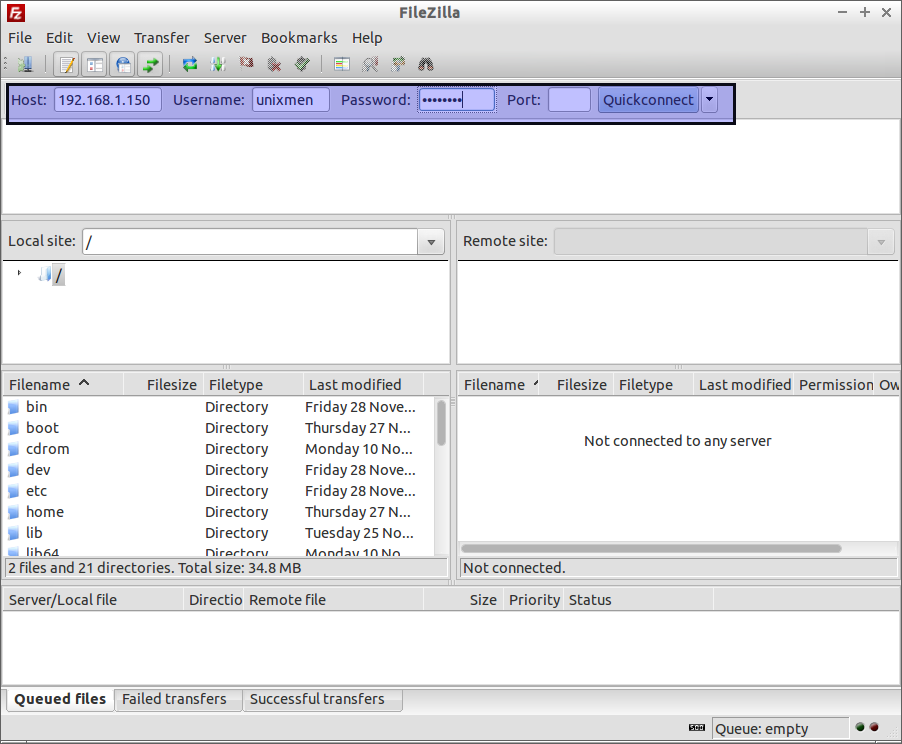Click the Username input field

pyautogui.click(x=291, y=100)
